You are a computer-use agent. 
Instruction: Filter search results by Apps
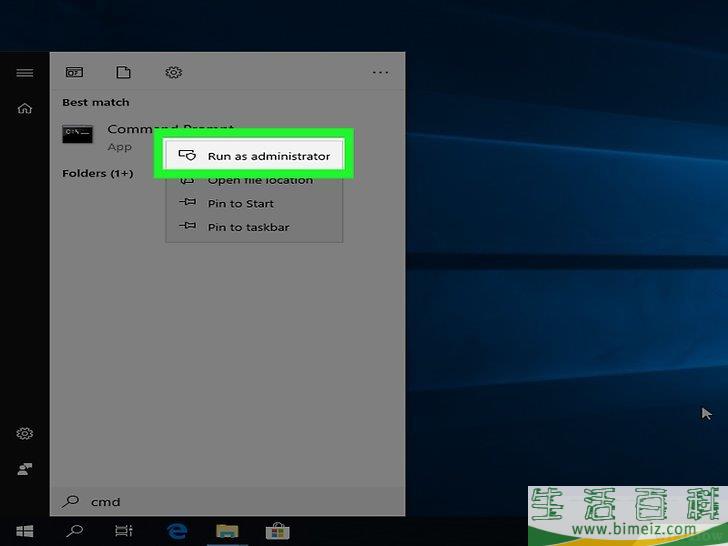tap(74, 73)
